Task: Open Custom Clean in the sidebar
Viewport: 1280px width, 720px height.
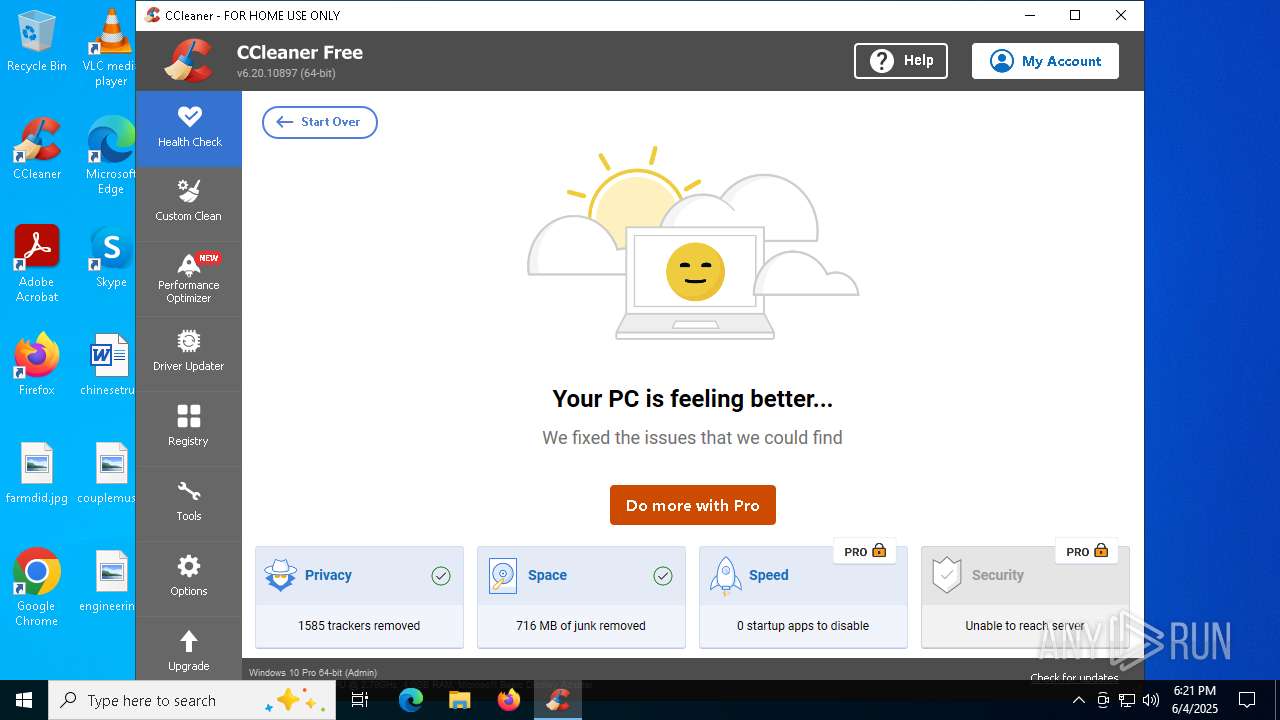Action: point(189,202)
